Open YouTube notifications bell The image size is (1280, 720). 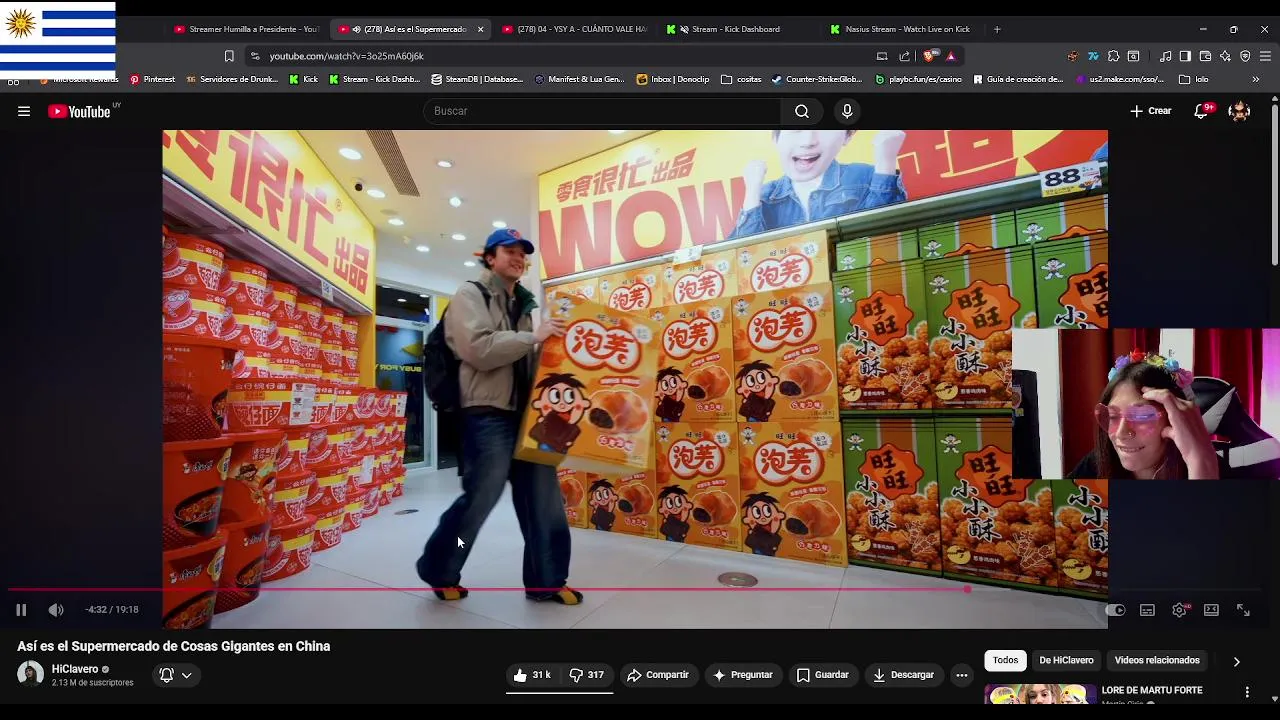pyautogui.click(x=1201, y=111)
